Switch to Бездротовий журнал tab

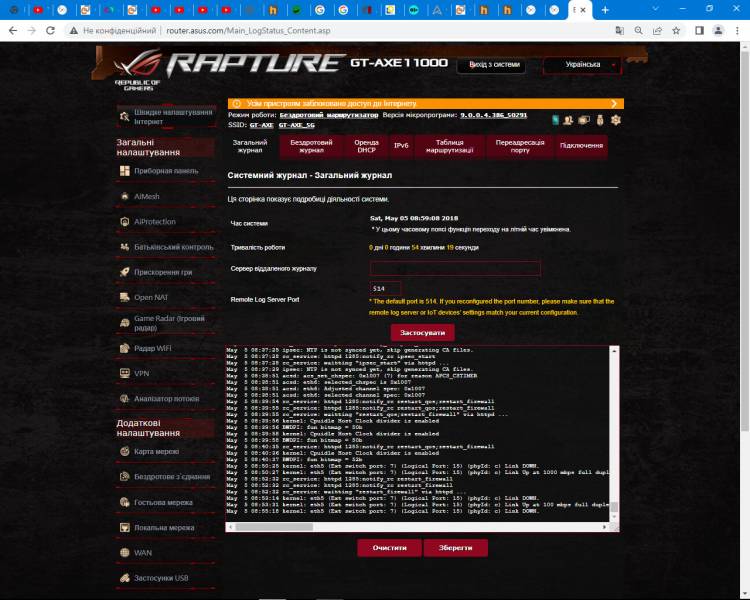tap(311, 146)
